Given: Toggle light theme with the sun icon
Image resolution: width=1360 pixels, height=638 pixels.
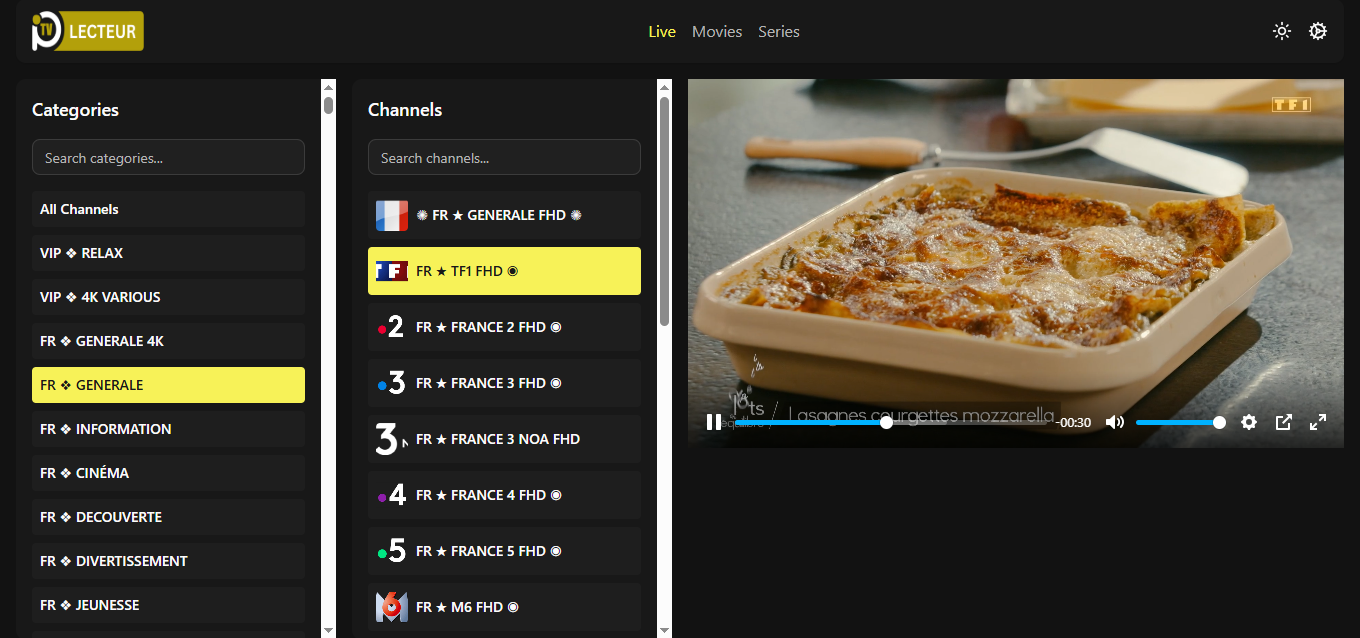Looking at the screenshot, I should [1281, 31].
